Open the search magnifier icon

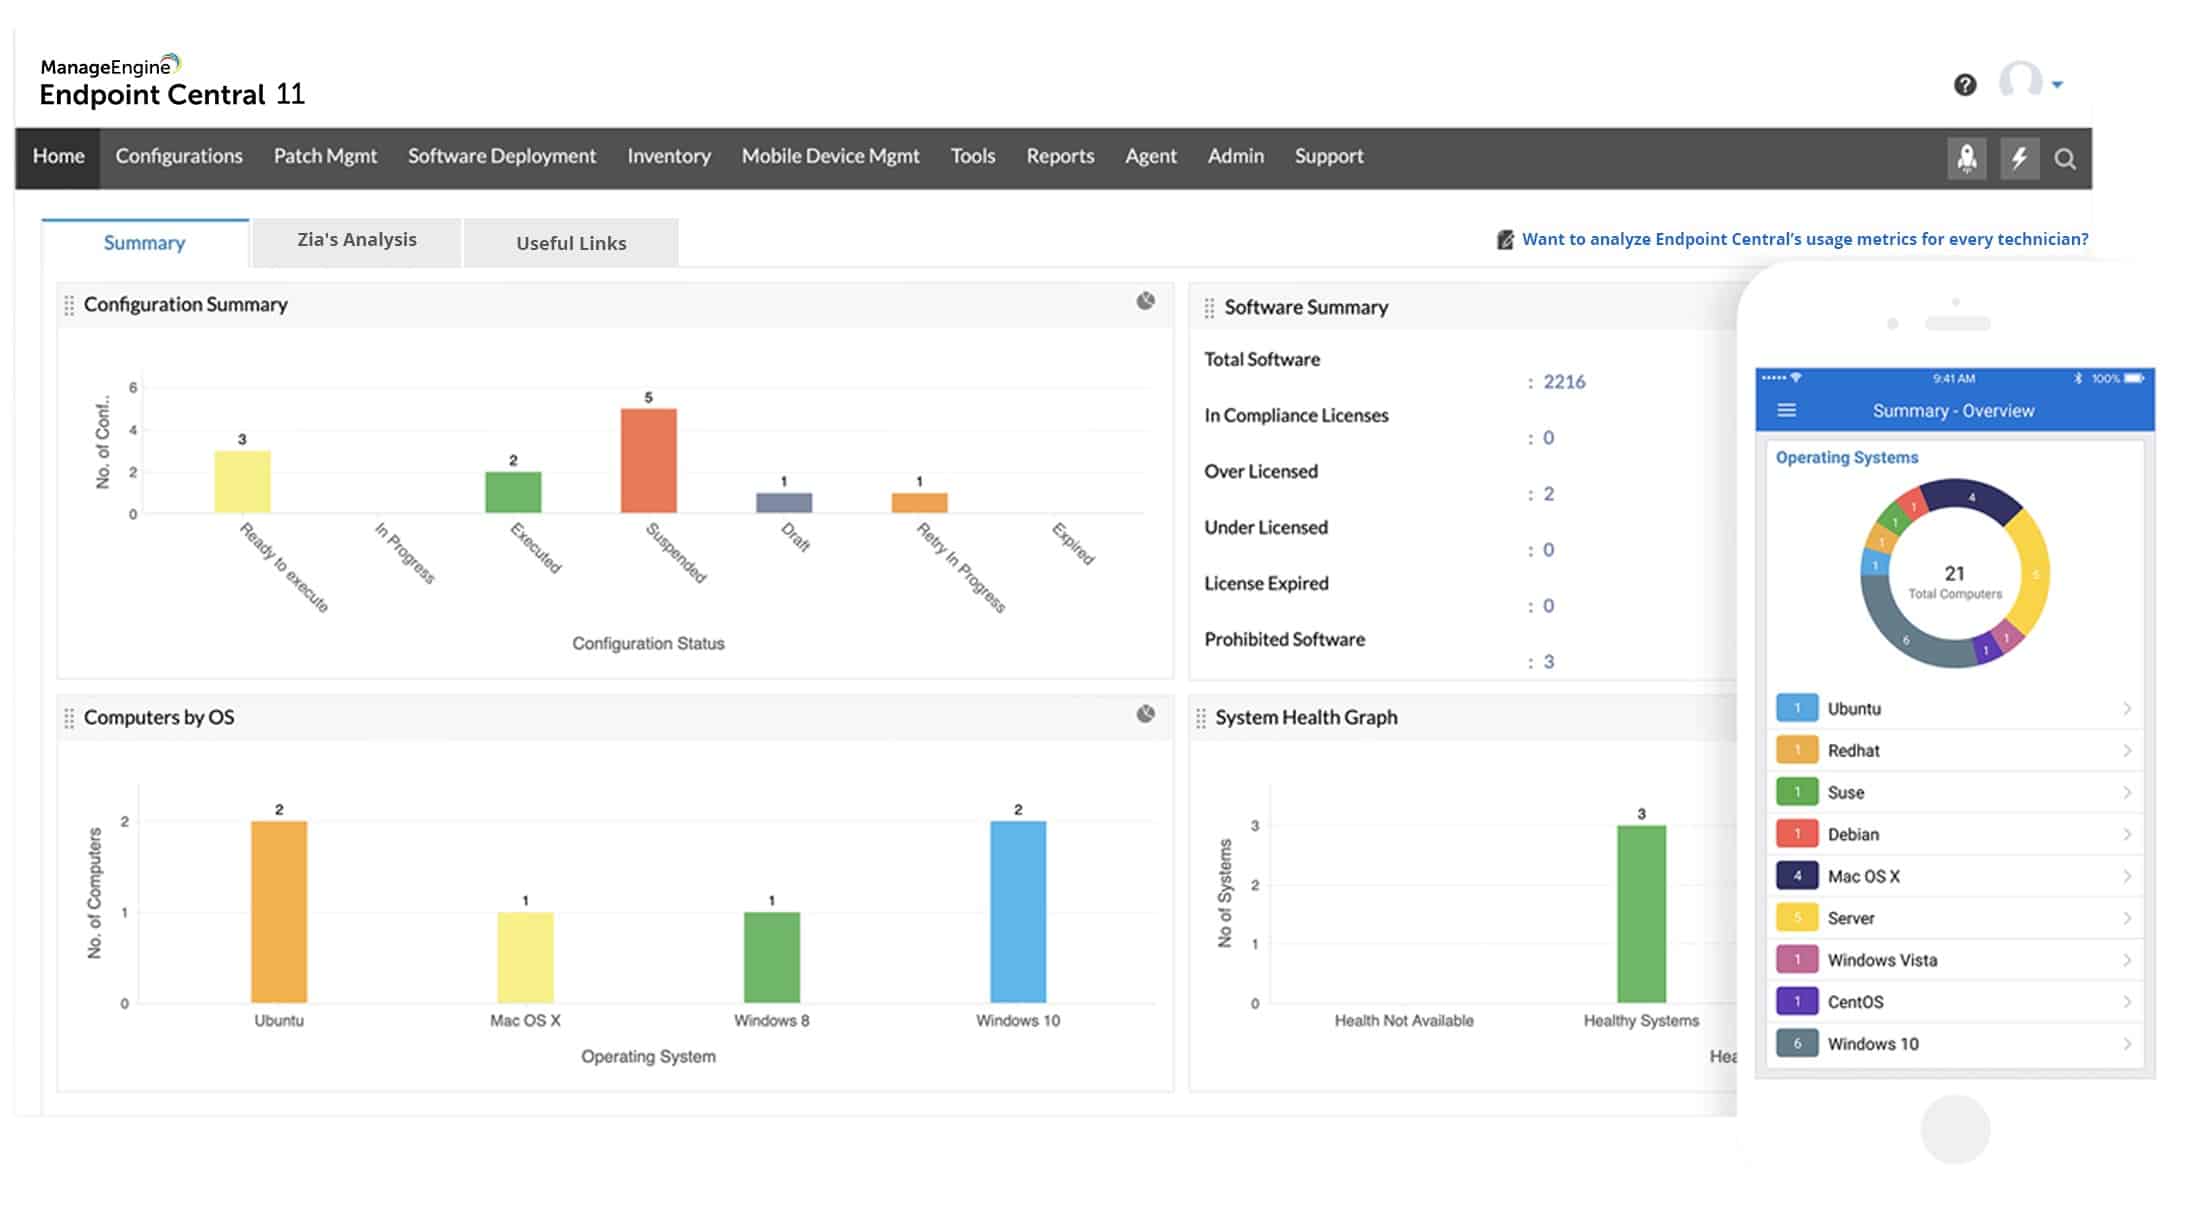click(2065, 159)
